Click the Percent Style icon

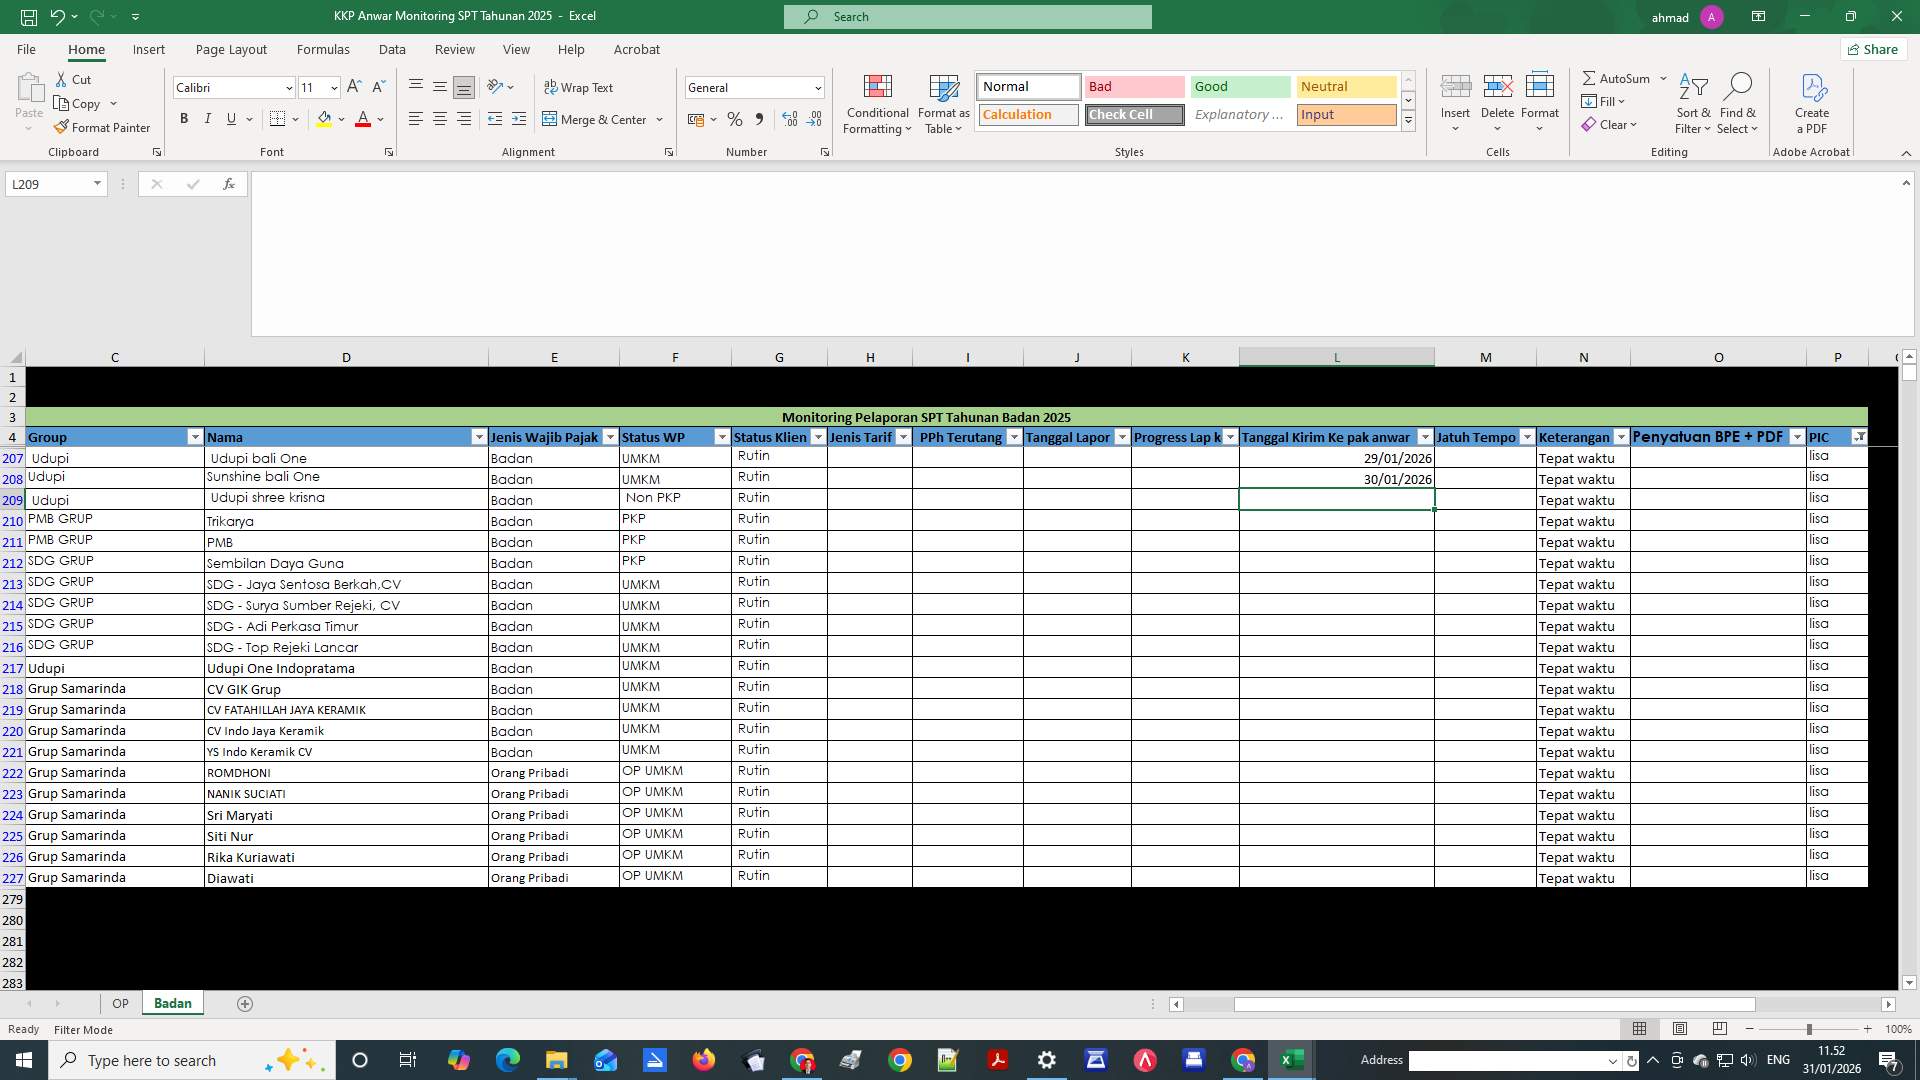[x=735, y=119]
